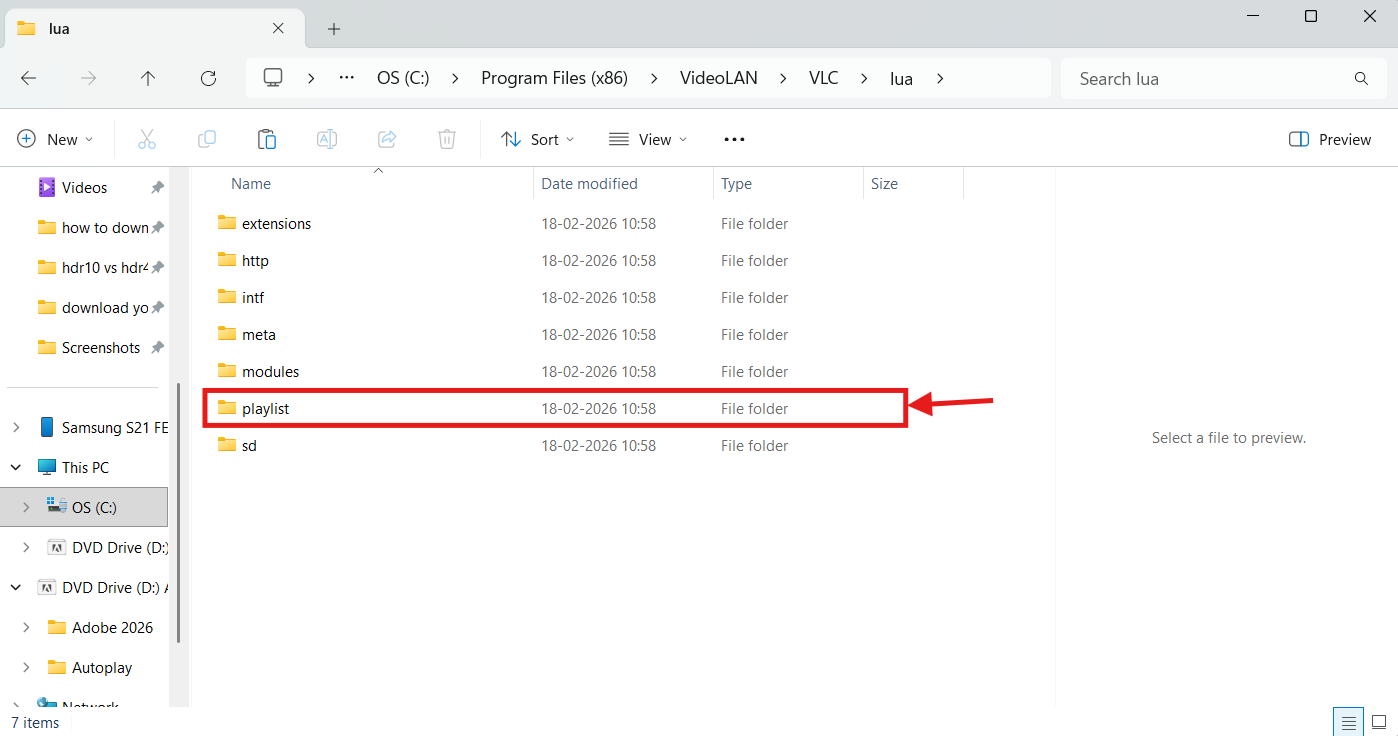The height and width of the screenshot is (736, 1398).
Task: Open the Sort dropdown
Action: pyautogui.click(x=537, y=139)
